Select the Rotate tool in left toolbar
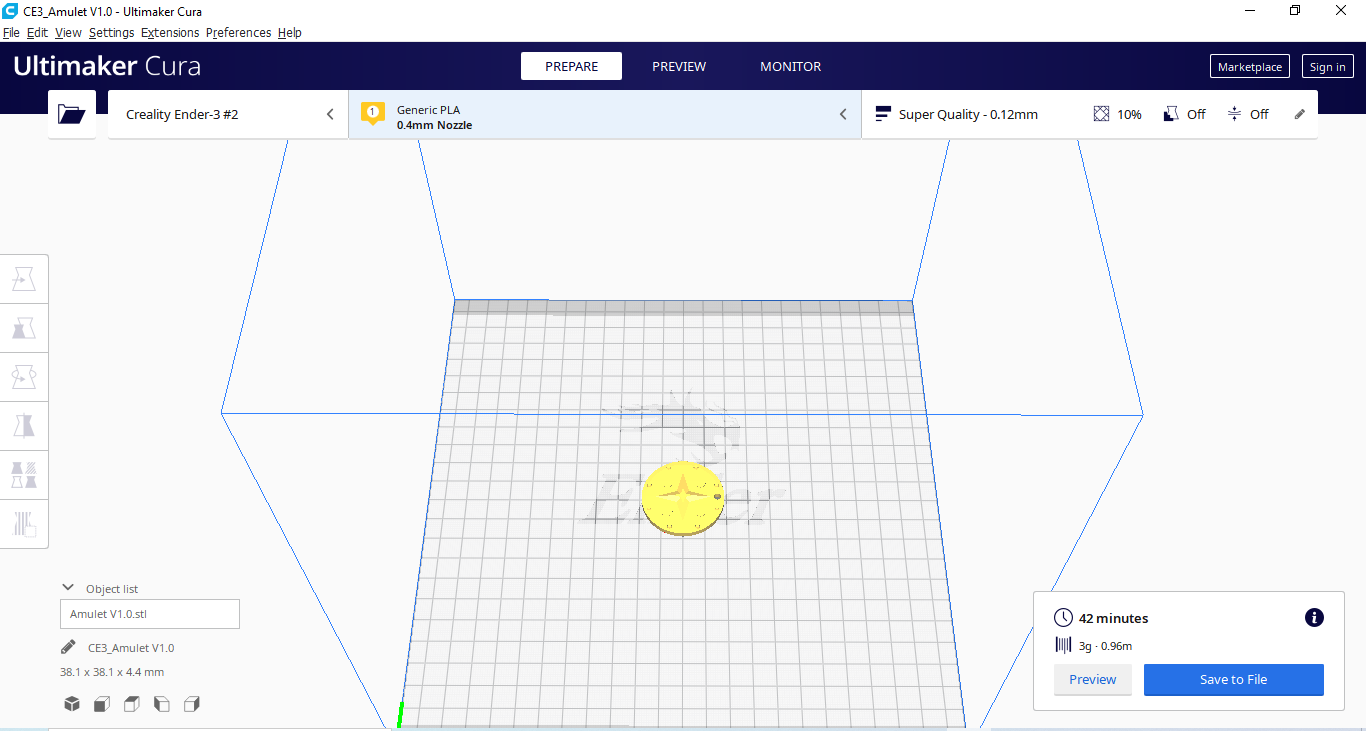The width and height of the screenshot is (1366, 731). 24,377
